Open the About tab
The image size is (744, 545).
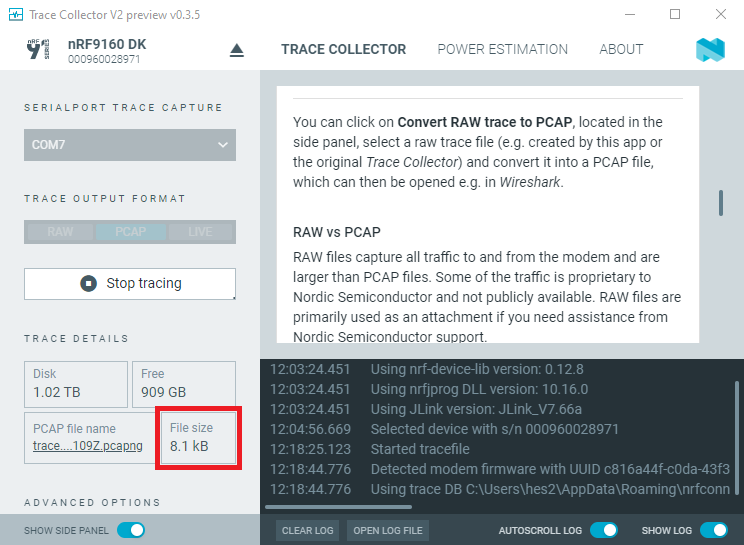(621, 49)
